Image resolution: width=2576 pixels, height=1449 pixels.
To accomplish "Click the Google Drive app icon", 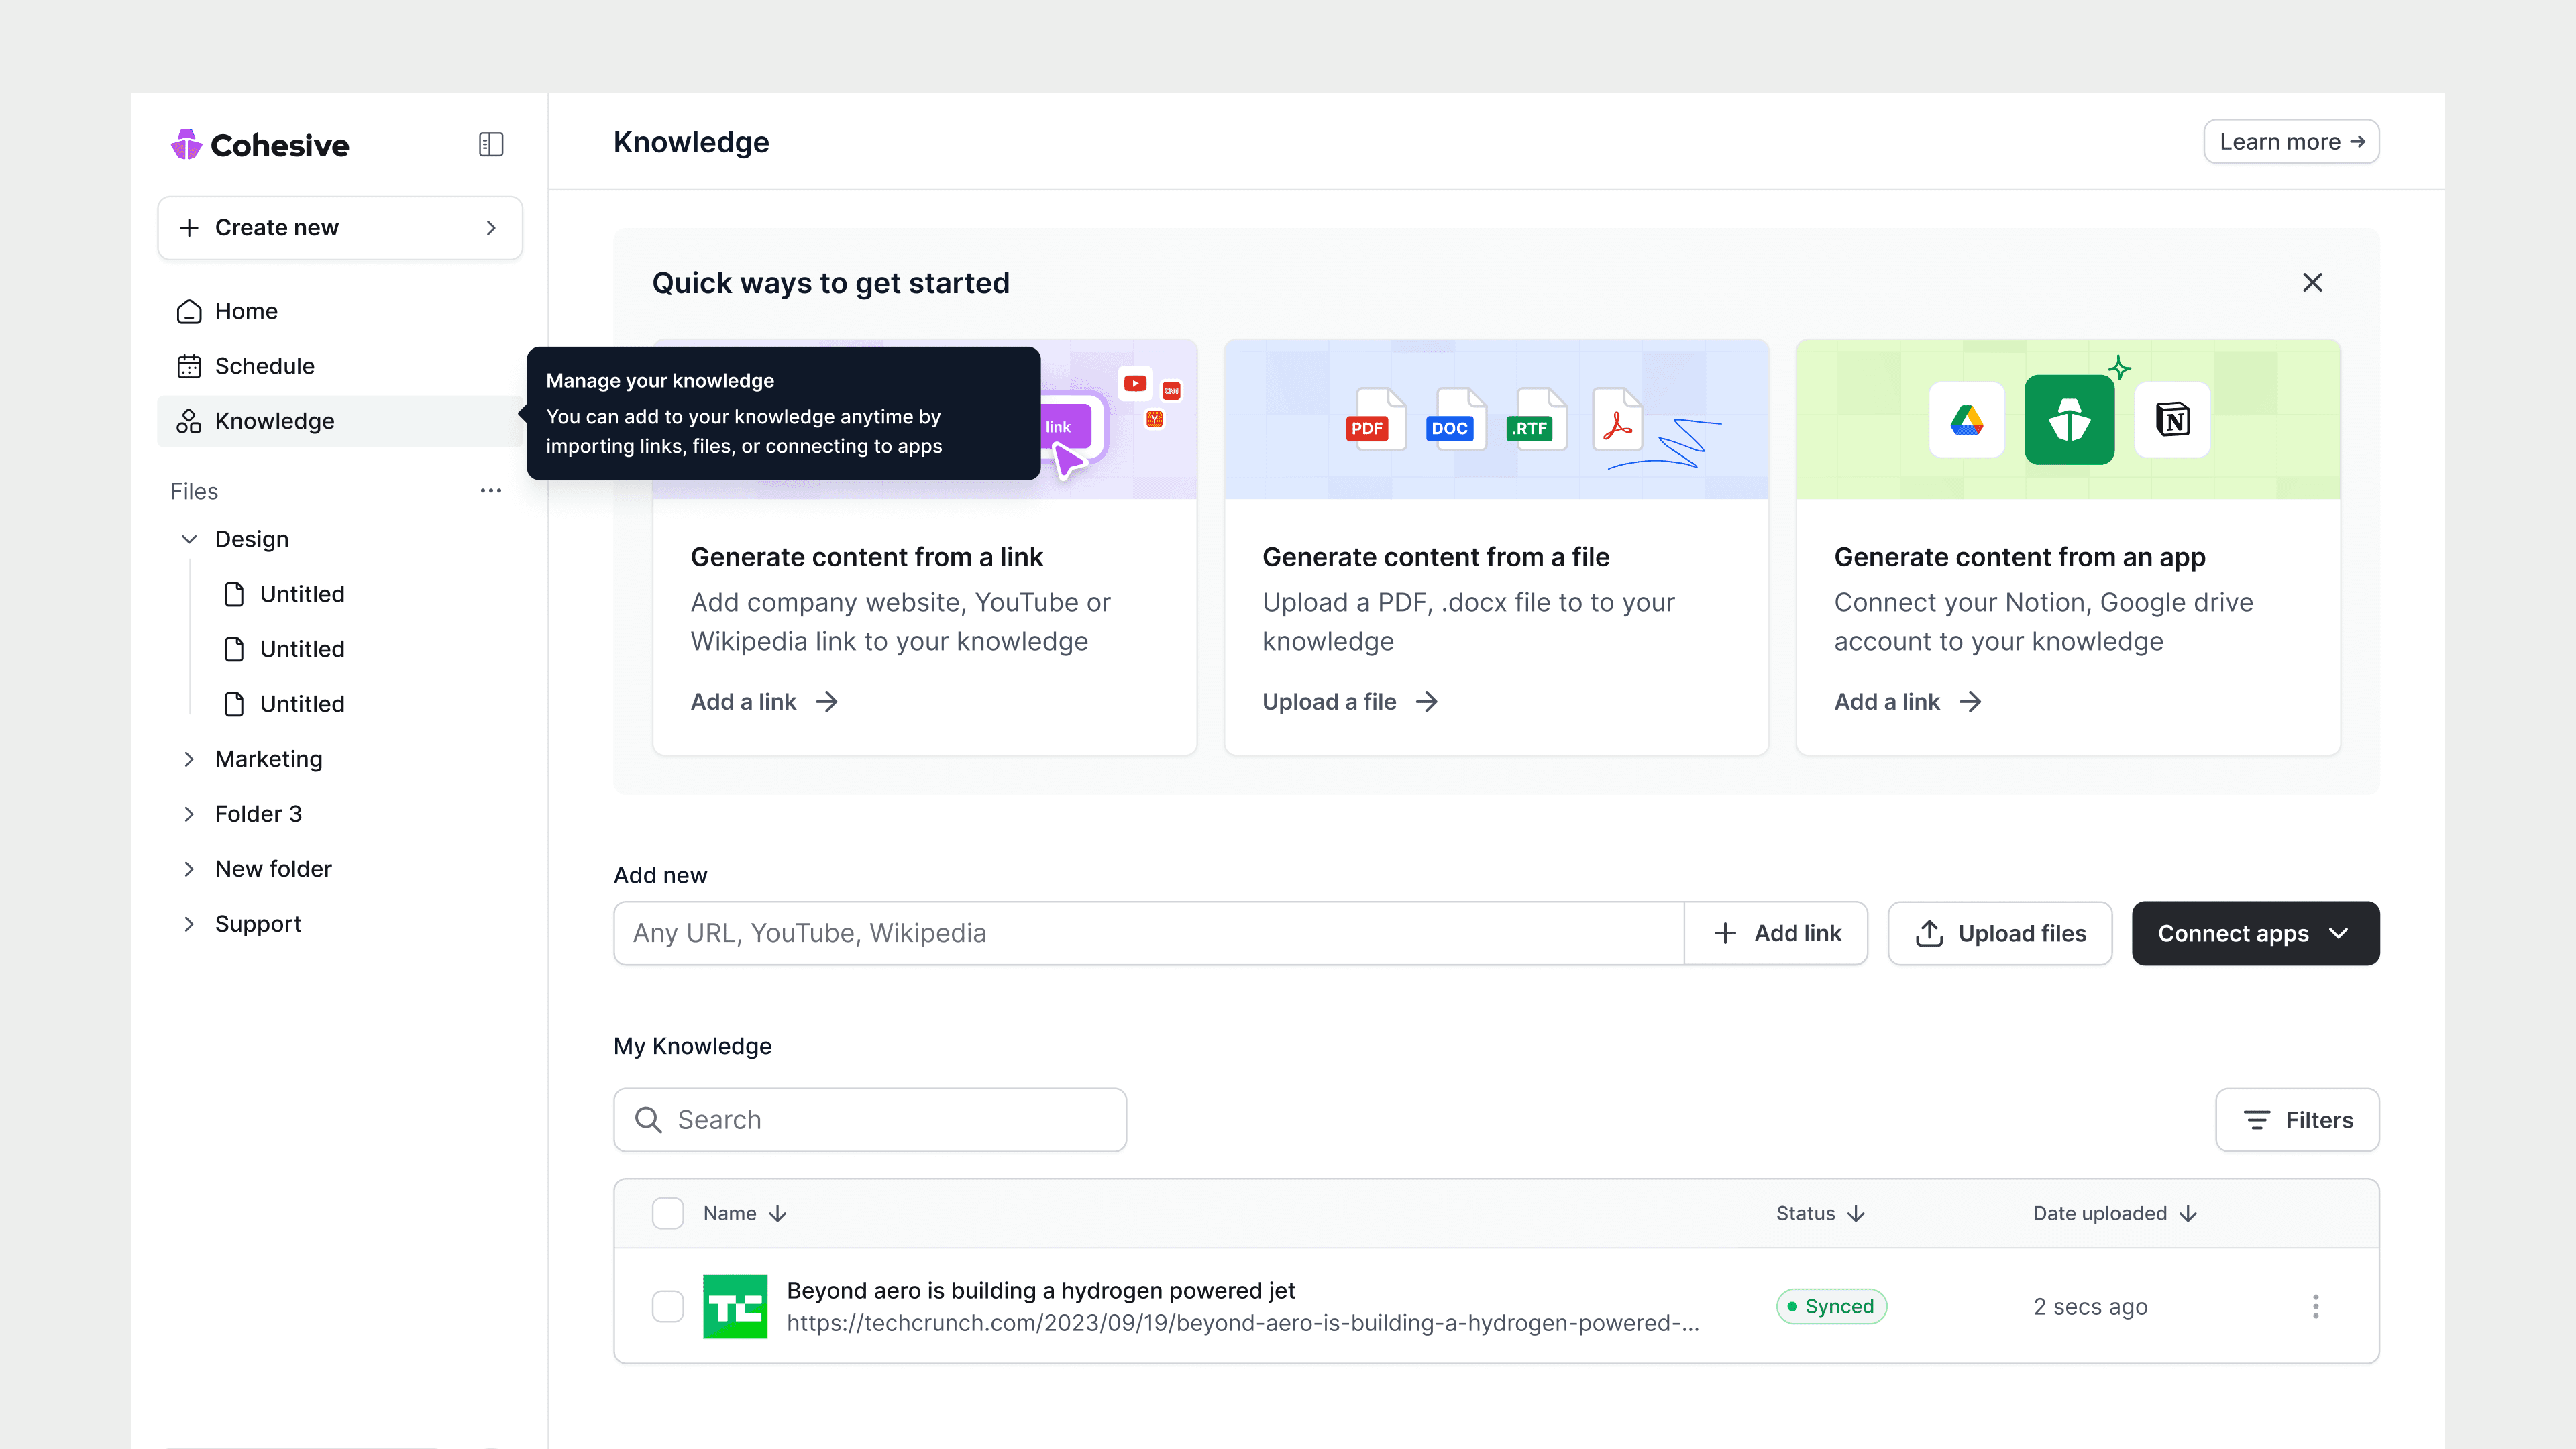I will pyautogui.click(x=1966, y=420).
